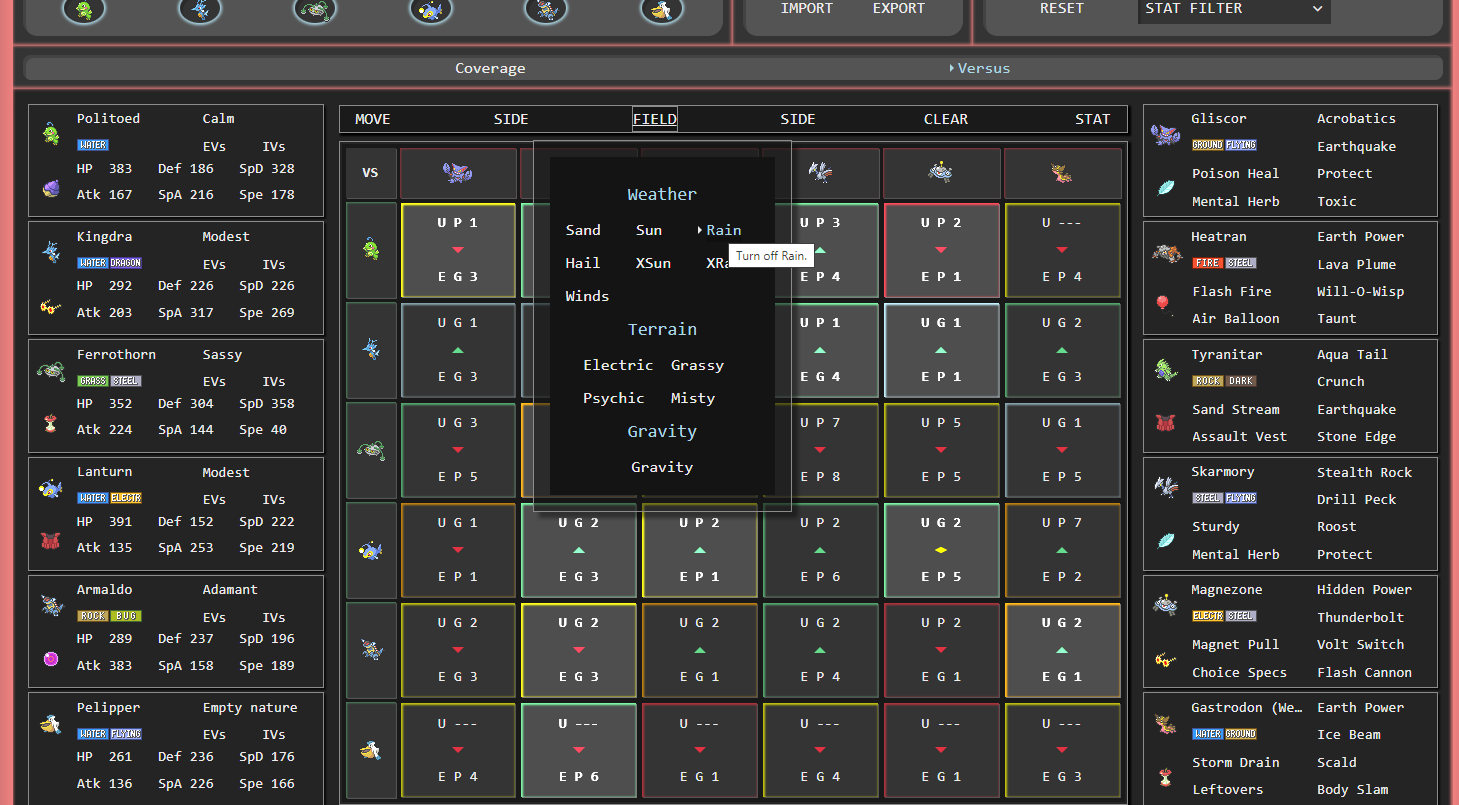Click Tyranitar's Assault Vest item icon
Image resolution: width=1459 pixels, height=805 pixels.
pyautogui.click(x=1164, y=423)
